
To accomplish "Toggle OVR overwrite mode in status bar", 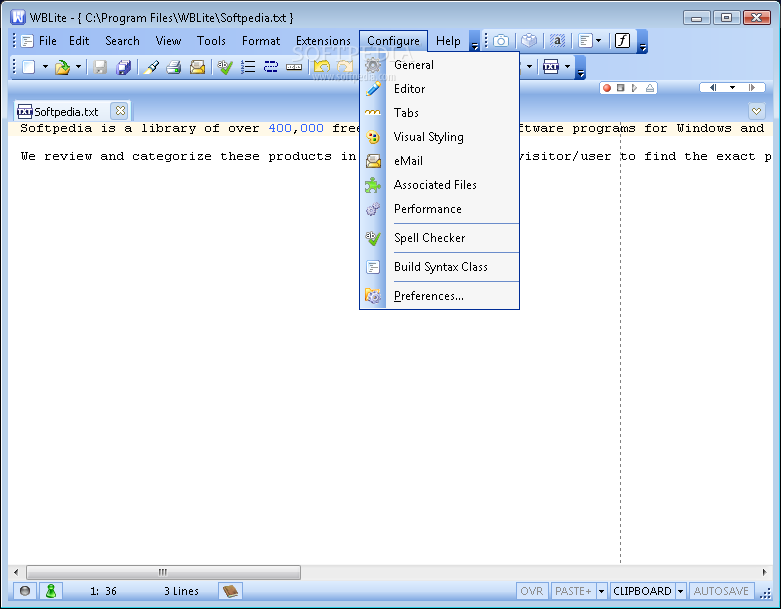I will (531, 591).
